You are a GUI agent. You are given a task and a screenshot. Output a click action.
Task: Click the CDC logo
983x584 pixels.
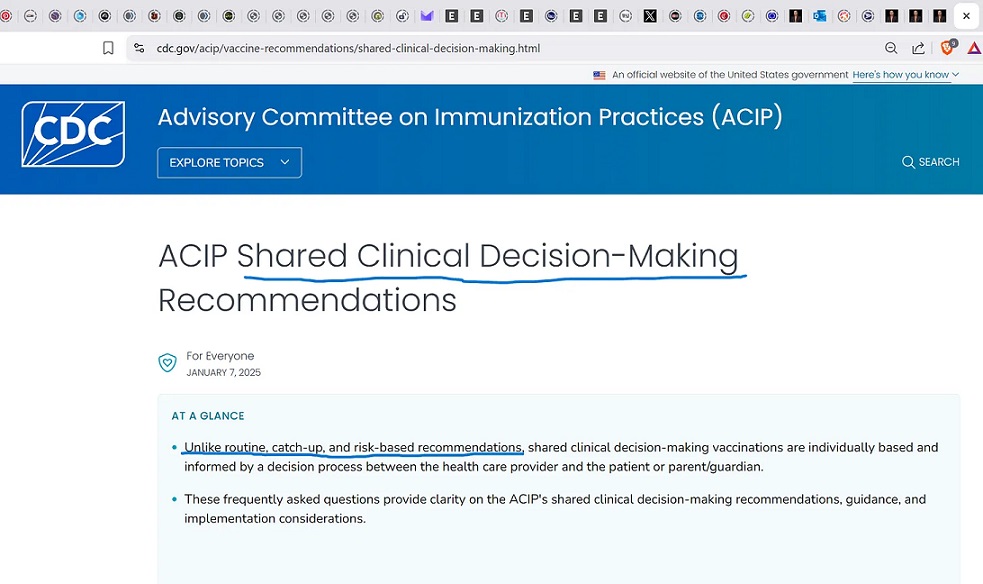(x=73, y=134)
